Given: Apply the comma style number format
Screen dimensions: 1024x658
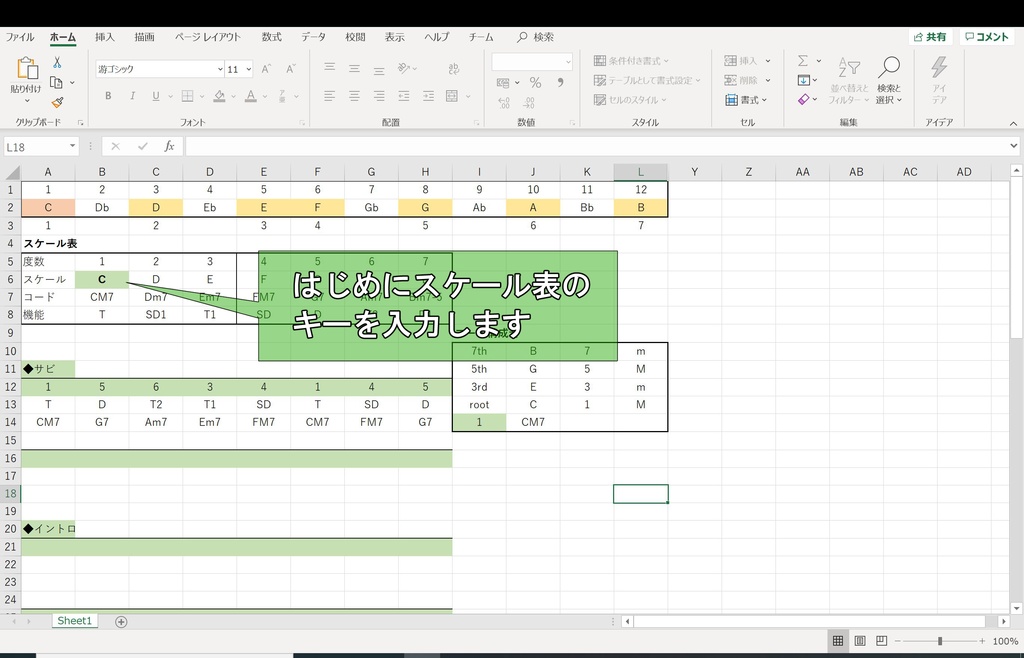Looking at the screenshot, I should coord(560,83).
